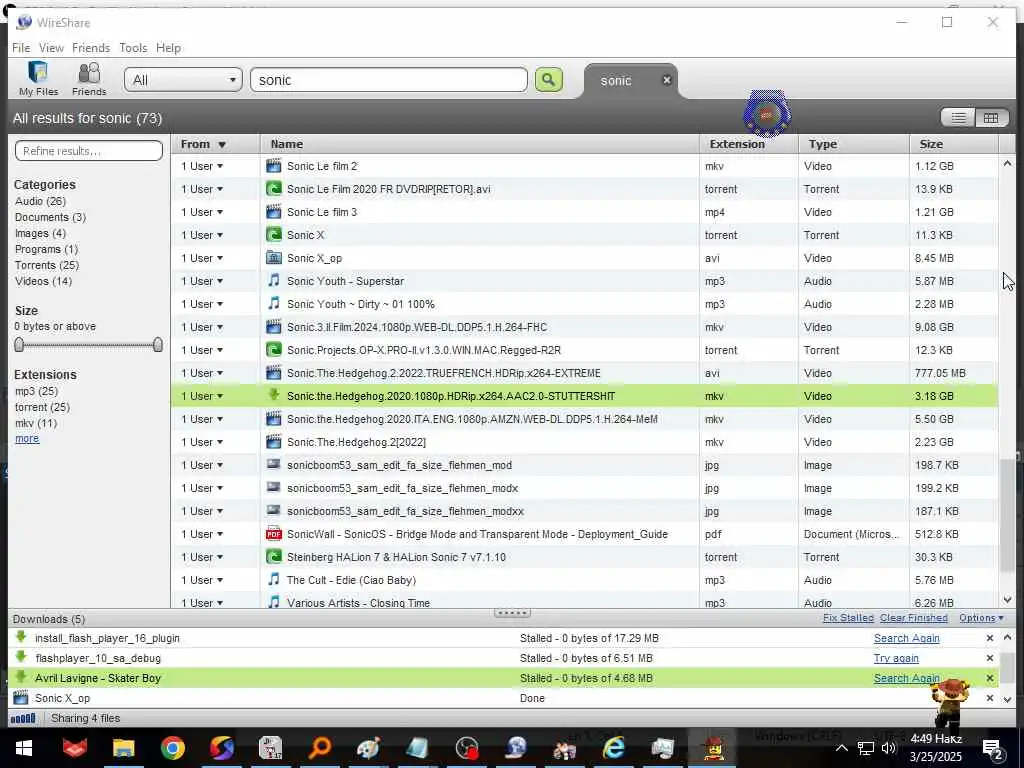Open the Friends menu
The height and width of the screenshot is (768, 1024).
91,48
